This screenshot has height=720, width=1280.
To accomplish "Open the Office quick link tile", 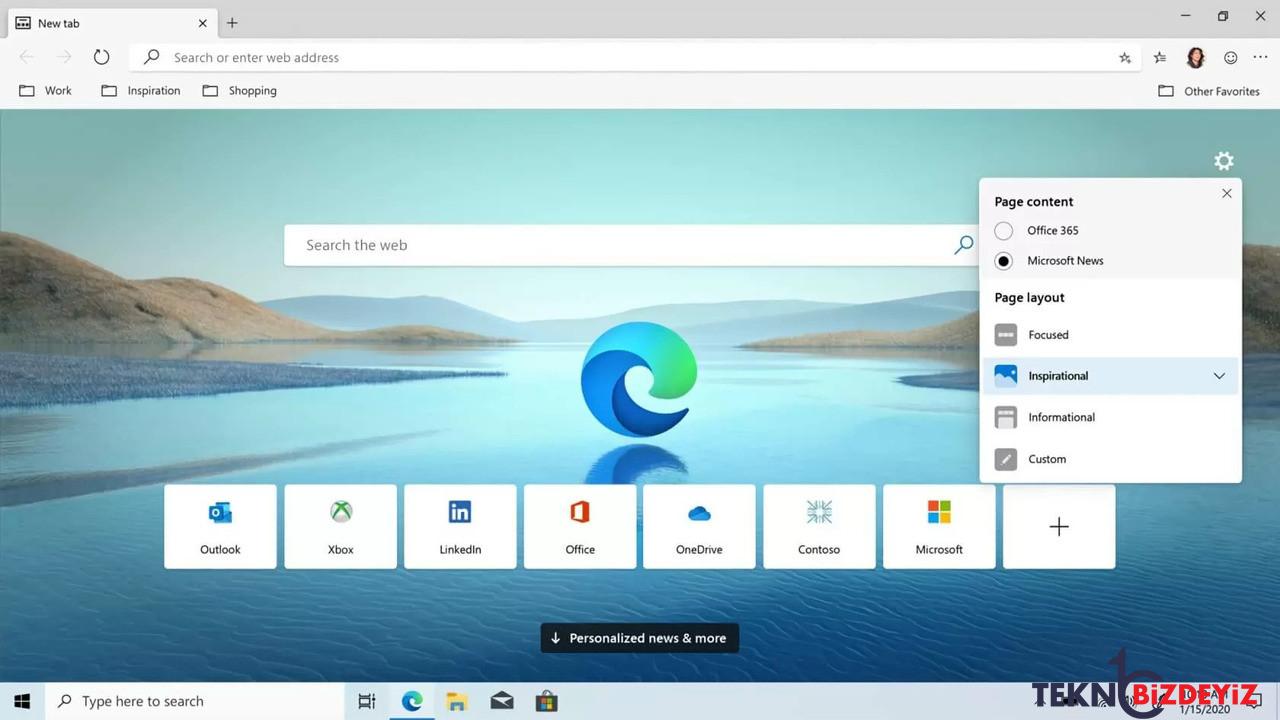I will 580,527.
